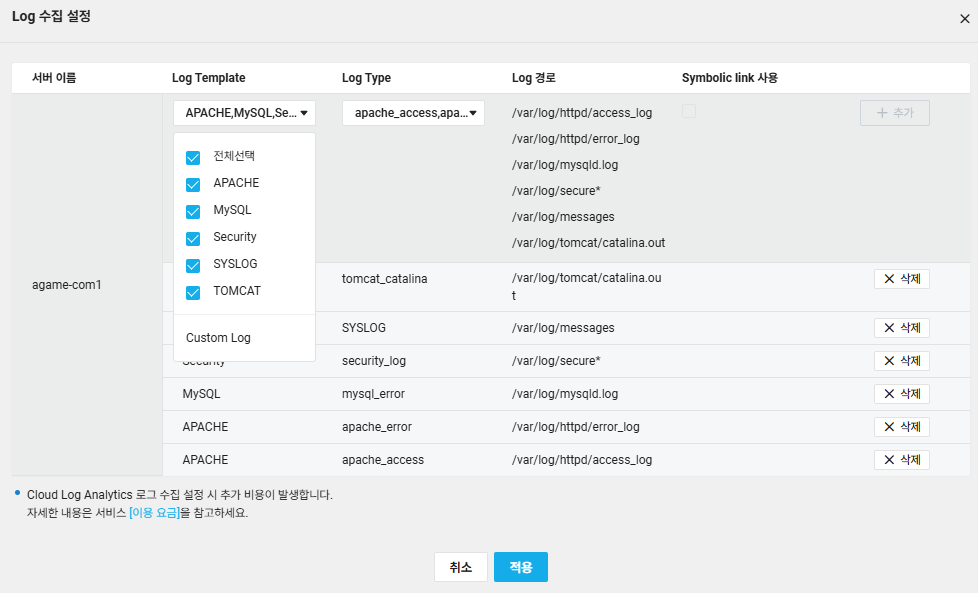Screen dimensions: 978x593
Task: Uncheck the APACHE template checkbox
Action: click(193, 185)
